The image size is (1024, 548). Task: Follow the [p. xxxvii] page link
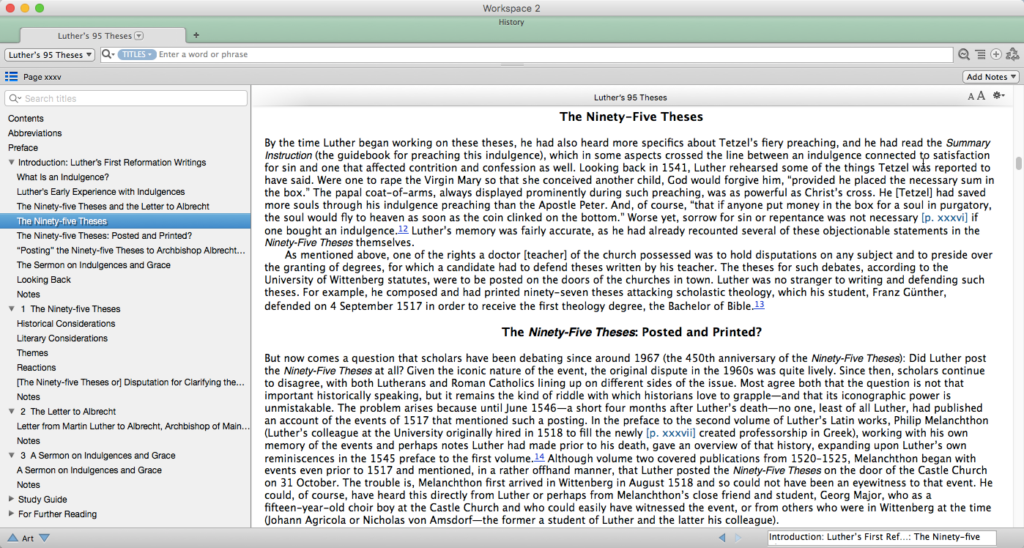pos(671,433)
